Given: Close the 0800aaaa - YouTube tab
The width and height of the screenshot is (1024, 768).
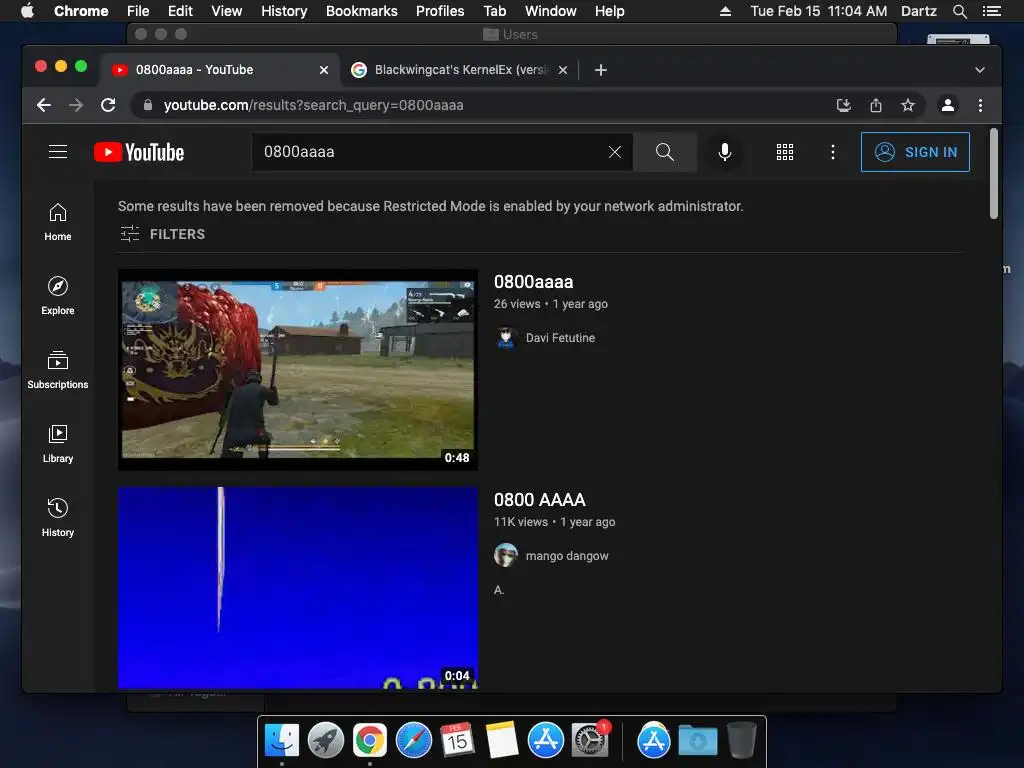Looking at the screenshot, I should (324, 70).
